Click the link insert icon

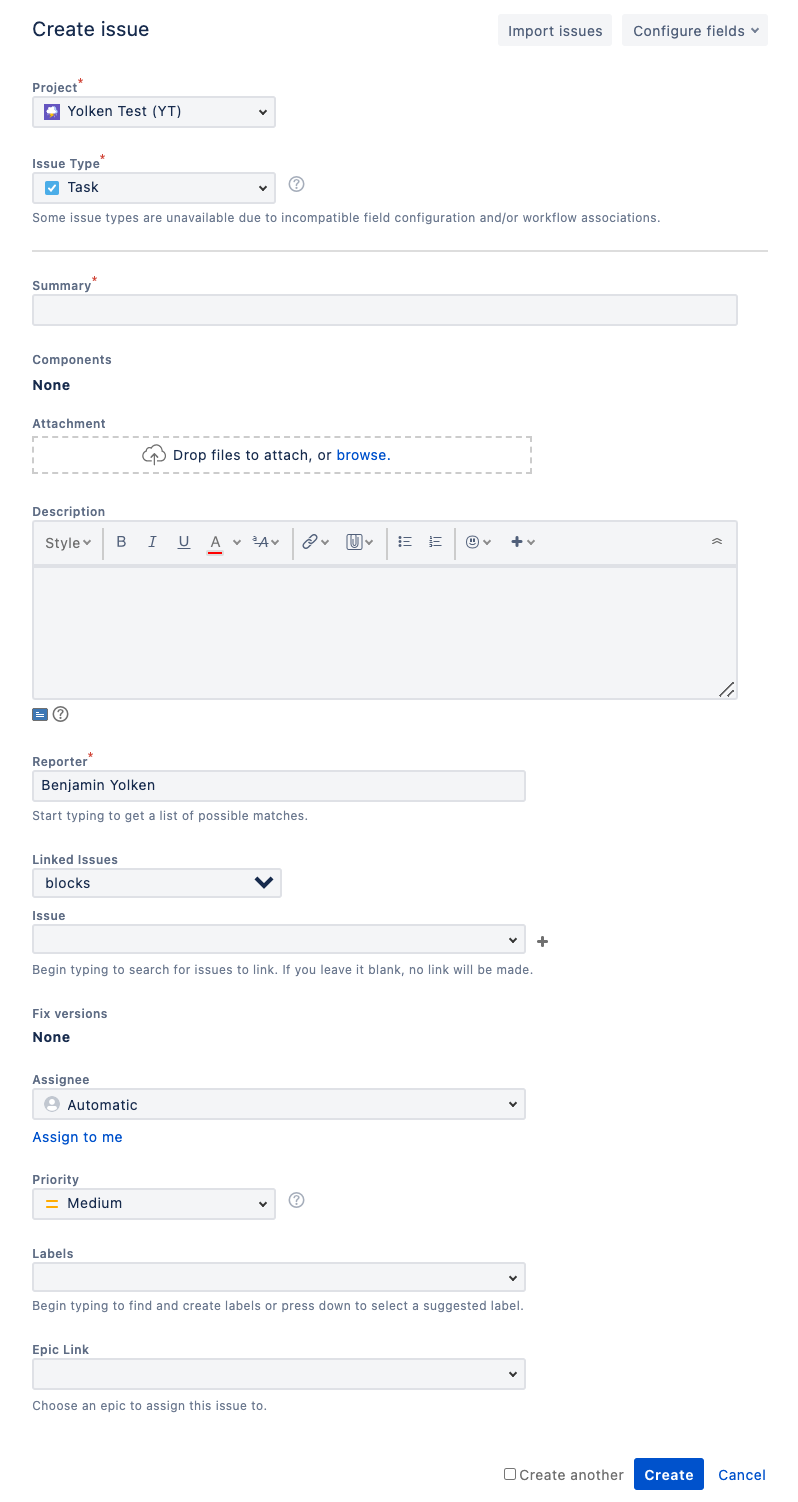(316, 542)
